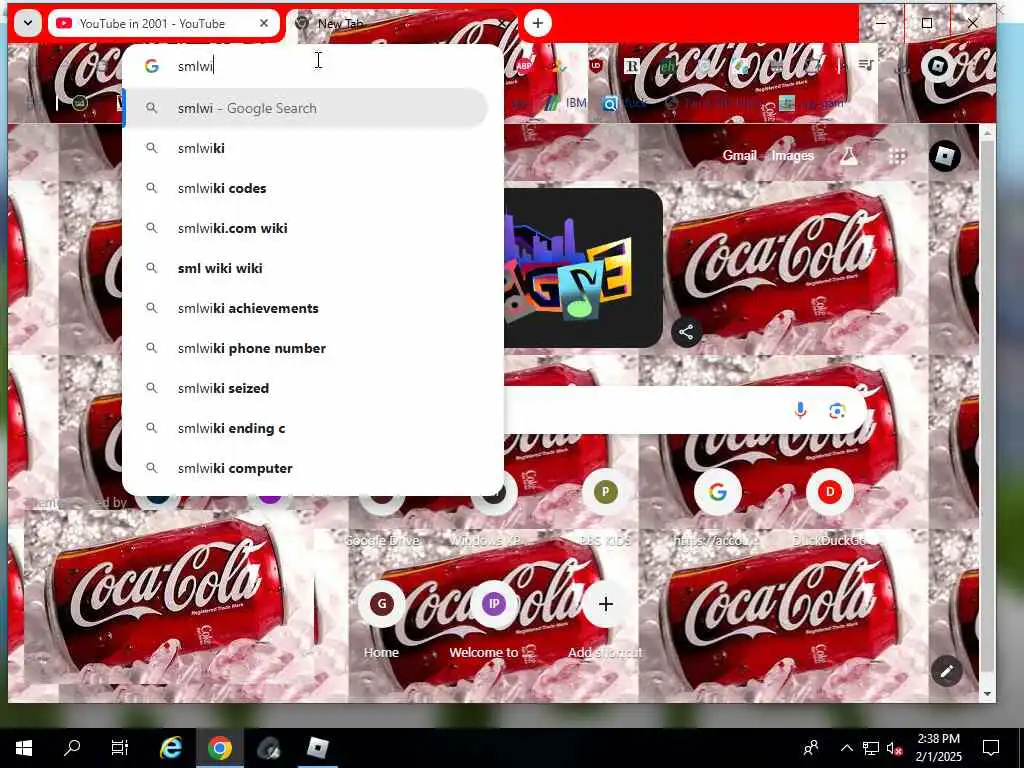Open the People icon in system tray
This screenshot has width=1024, height=768.
click(811, 748)
